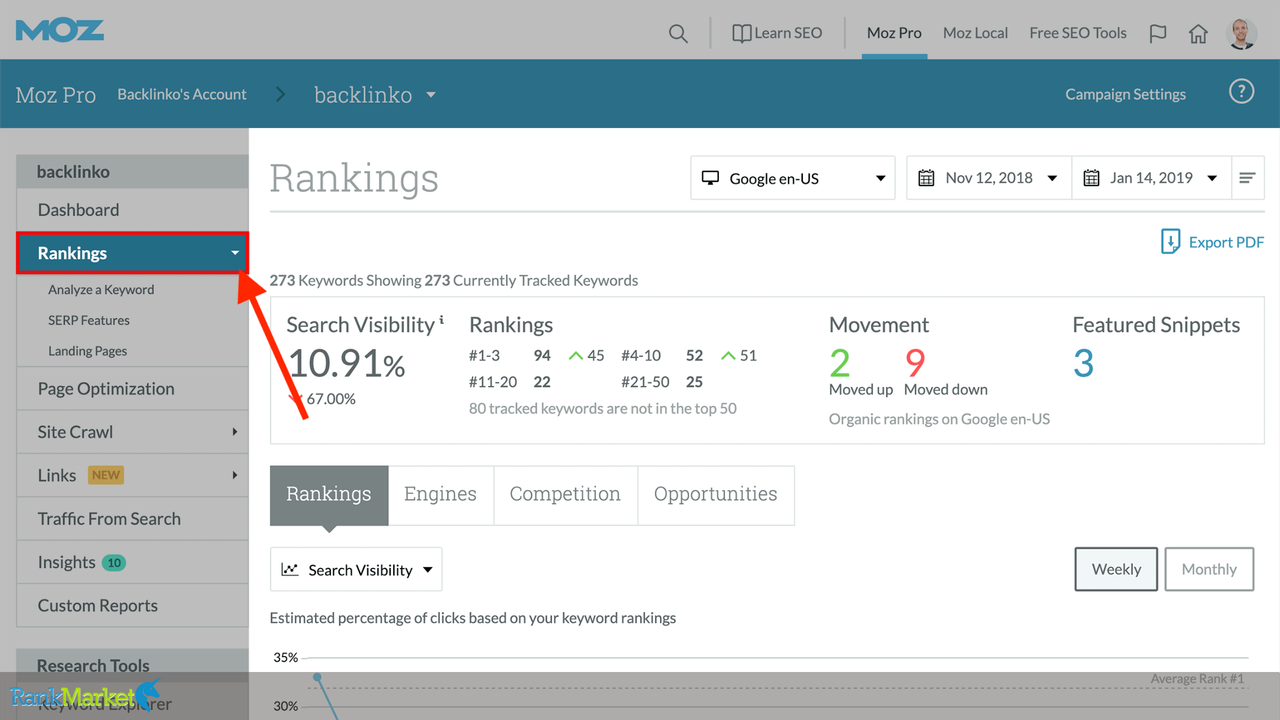Open the backlinko campaign dropdown
This screenshot has width=1280, height=720.
431,95
